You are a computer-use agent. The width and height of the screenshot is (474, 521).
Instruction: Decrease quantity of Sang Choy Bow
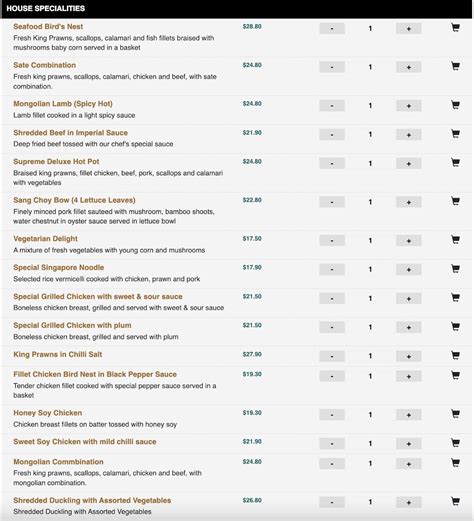click(332, 202)
